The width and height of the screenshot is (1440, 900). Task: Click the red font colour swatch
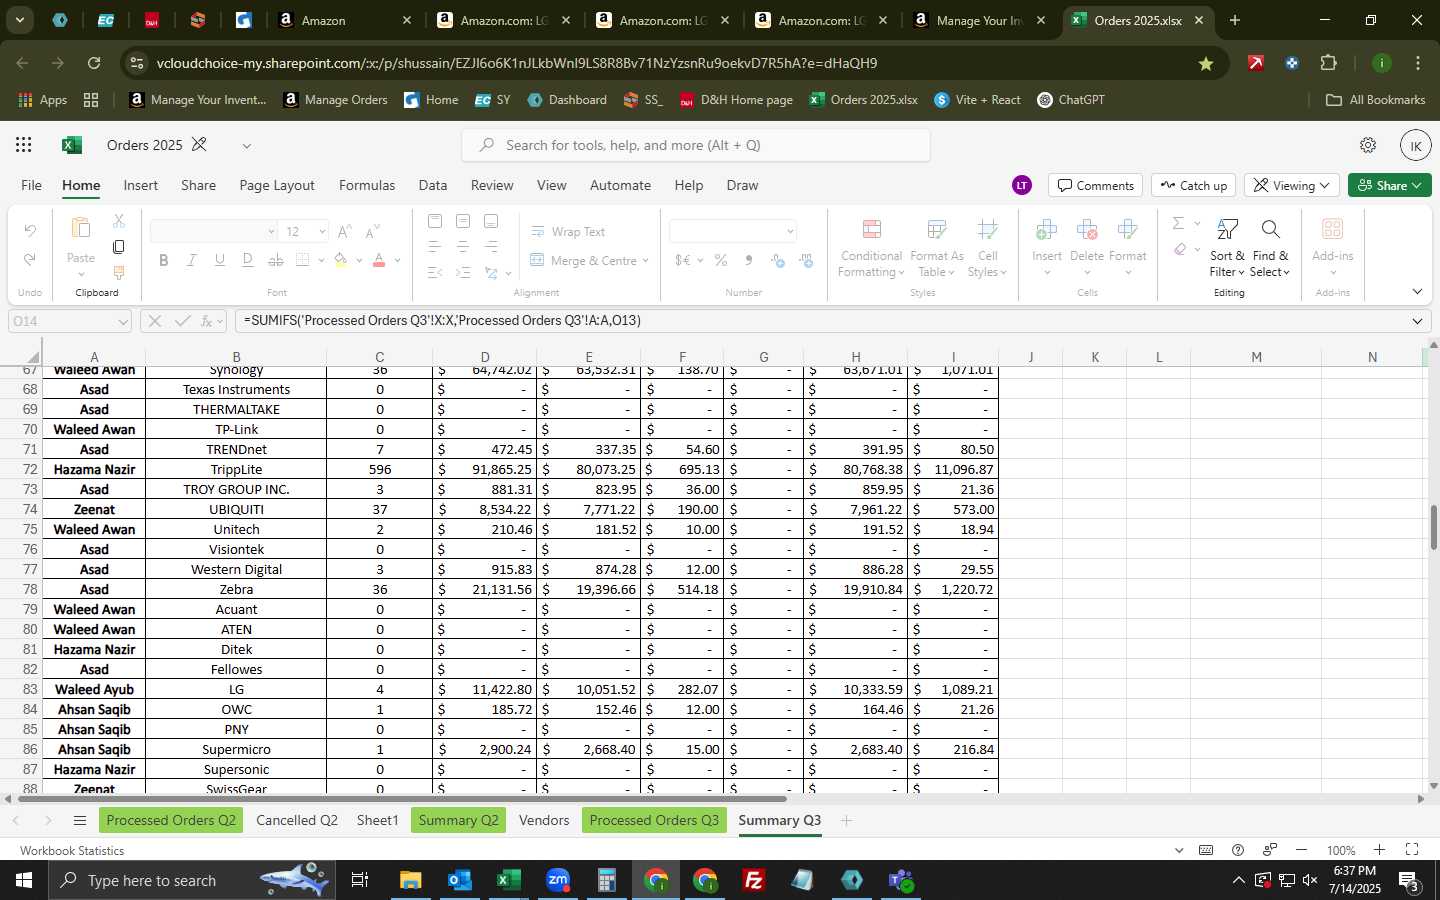[x=379, y=260]
